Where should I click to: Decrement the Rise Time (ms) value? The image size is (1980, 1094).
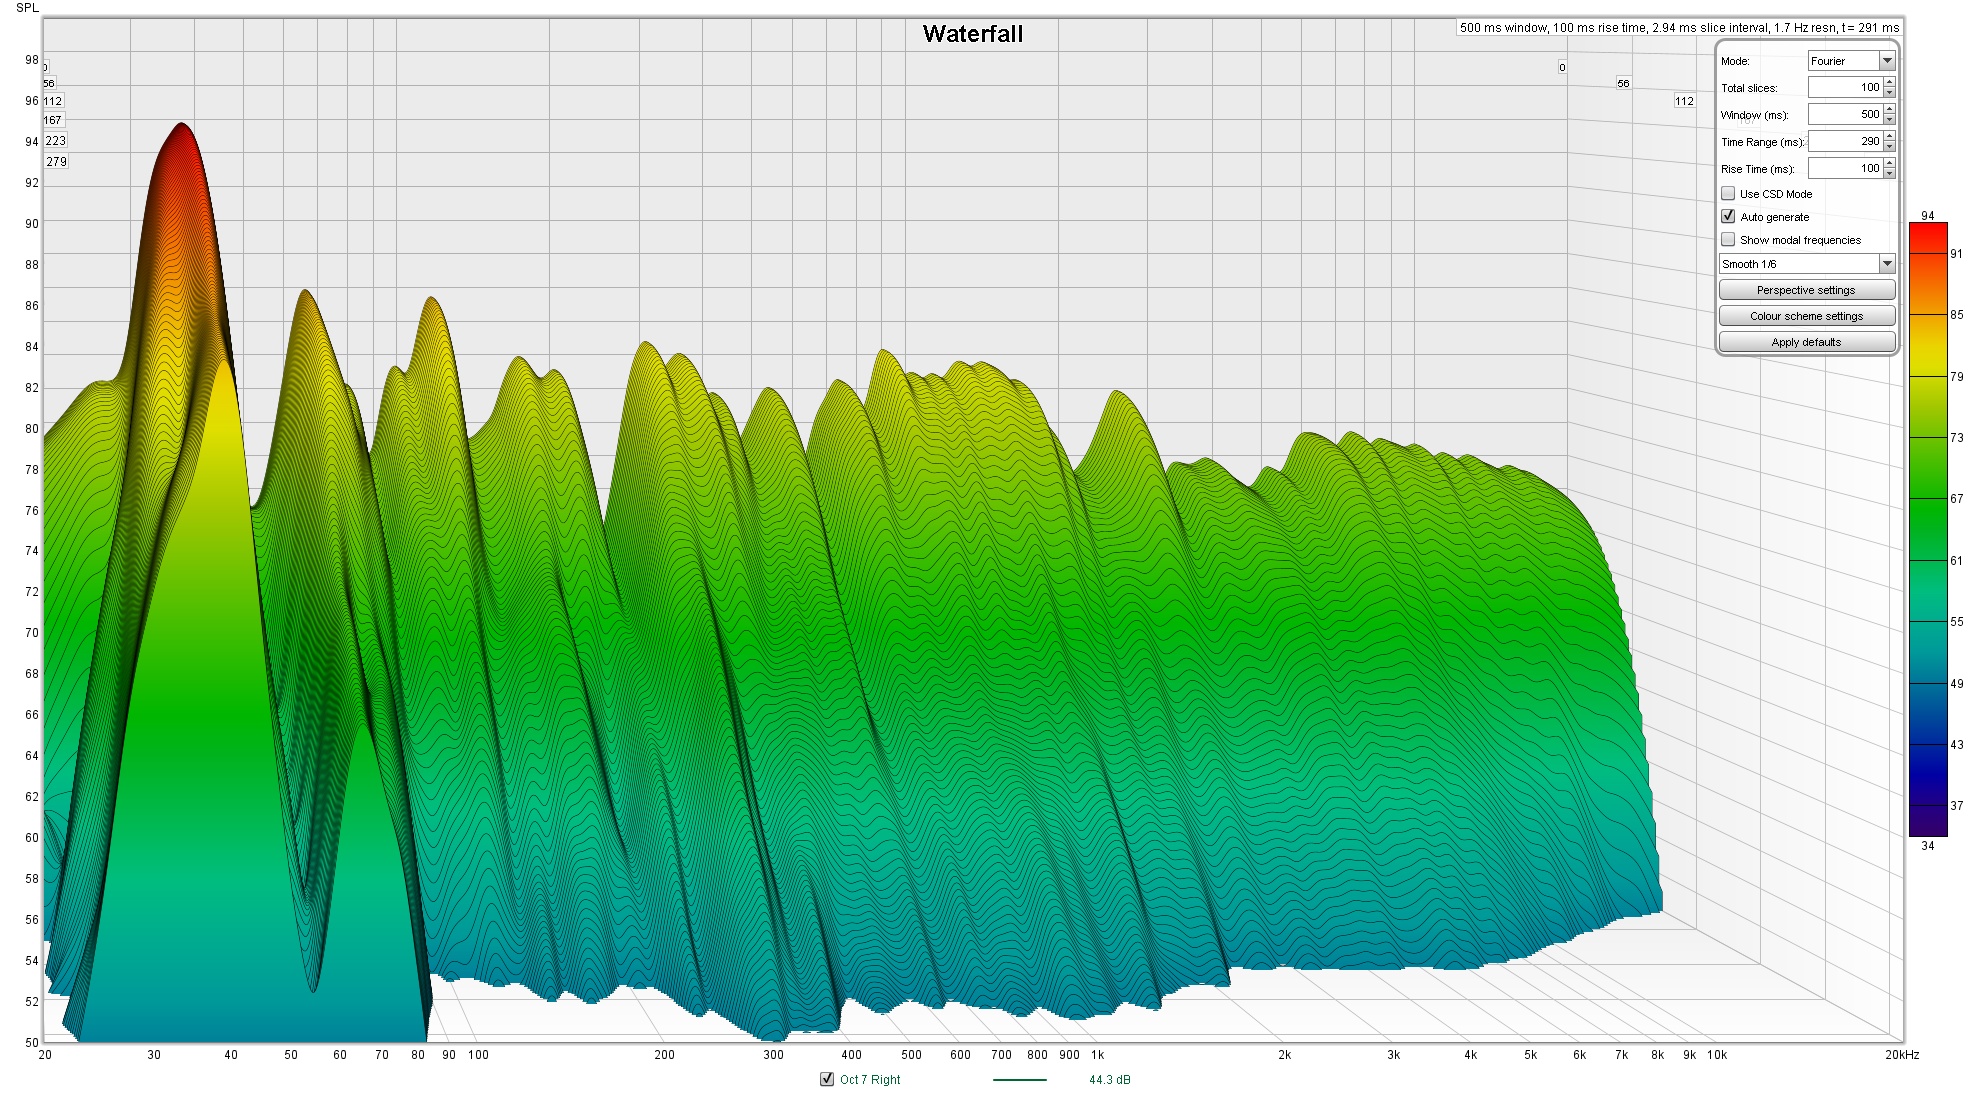tap(1889, 173)
